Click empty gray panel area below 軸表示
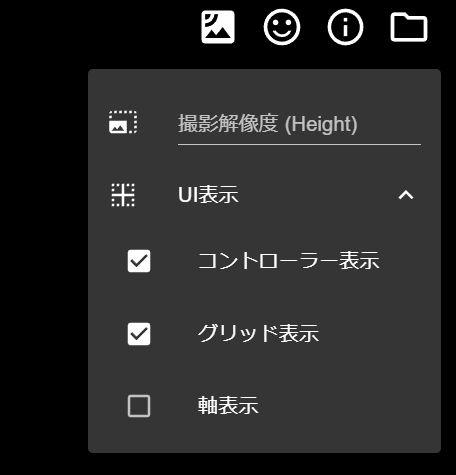 coord(264,436)
